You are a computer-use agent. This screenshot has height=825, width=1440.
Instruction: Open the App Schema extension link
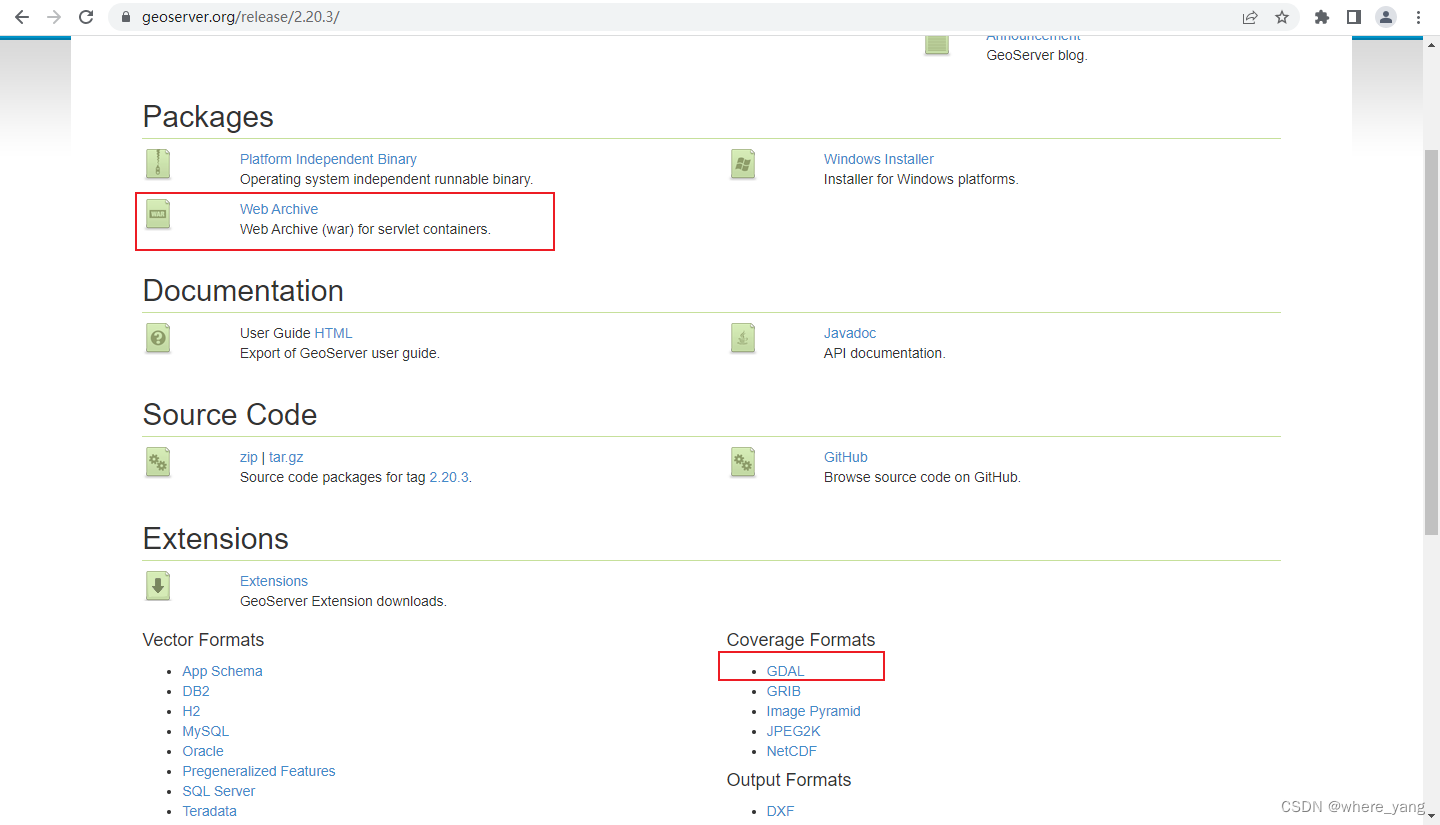pyautogui.click(x=222, y=671)
